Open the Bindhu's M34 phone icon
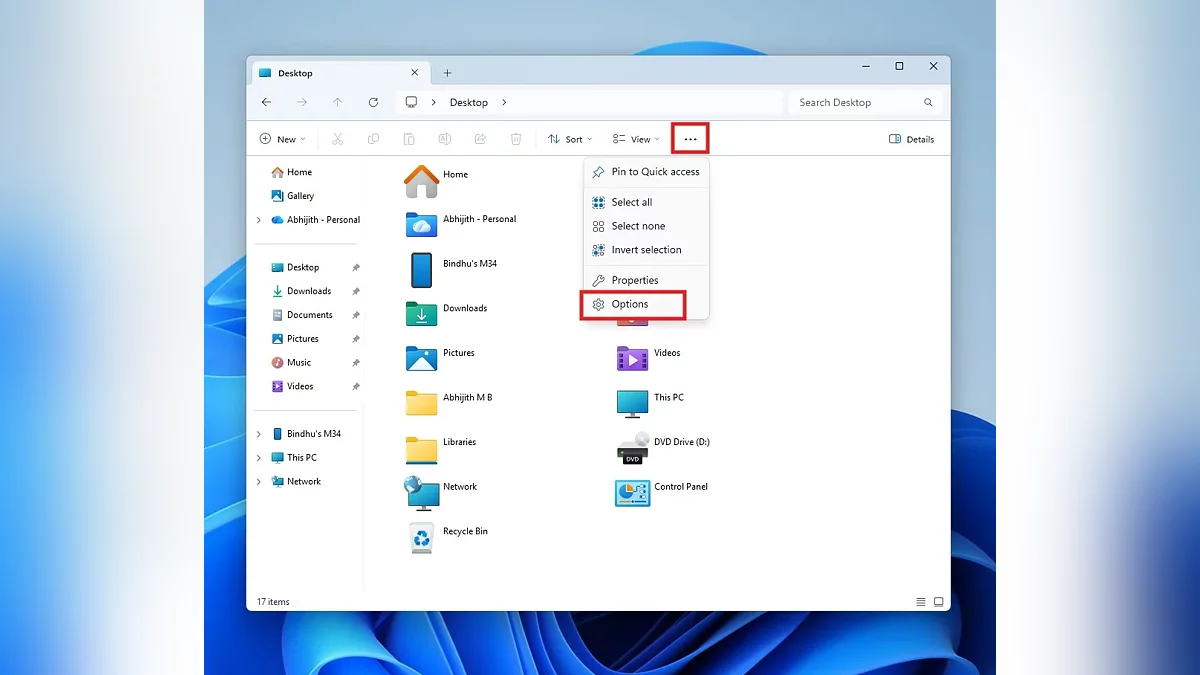1200x675 pixels. coord(421,270)
